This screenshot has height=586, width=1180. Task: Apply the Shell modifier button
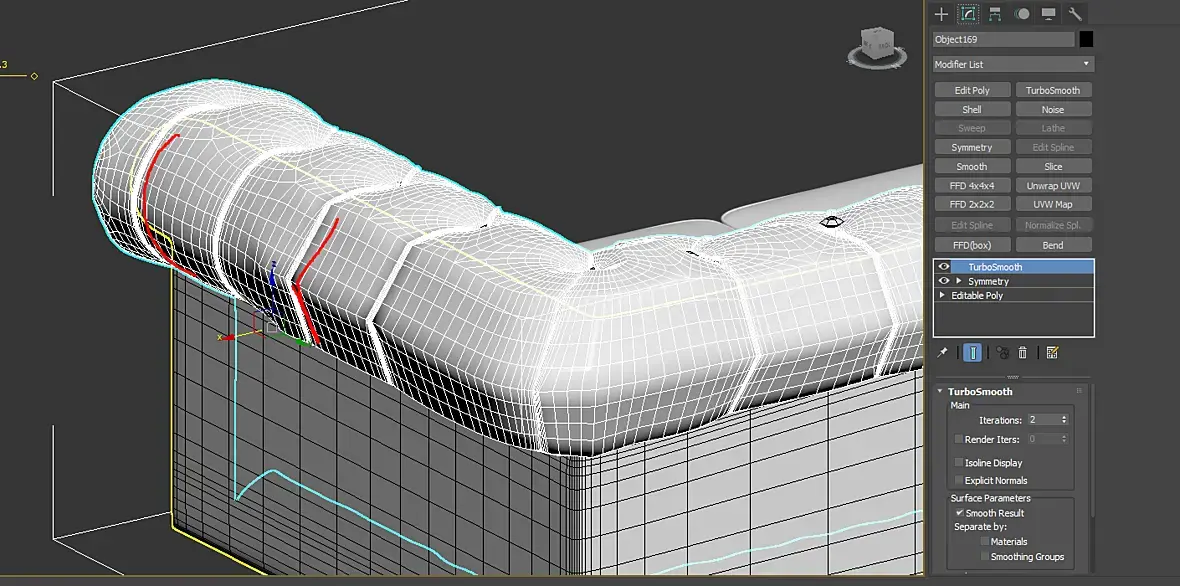[x=972, y=109]
